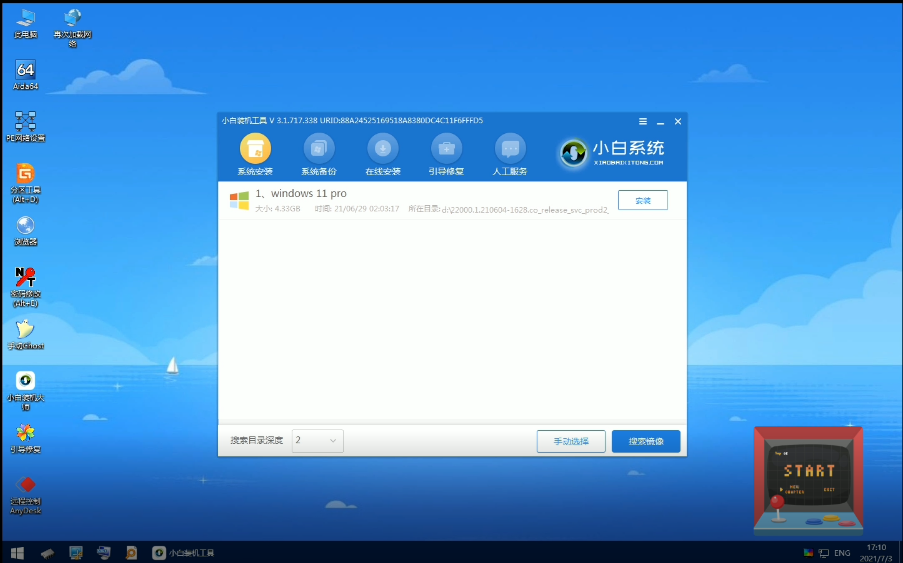Click the 在线安装 online install icon

[383, 153]
